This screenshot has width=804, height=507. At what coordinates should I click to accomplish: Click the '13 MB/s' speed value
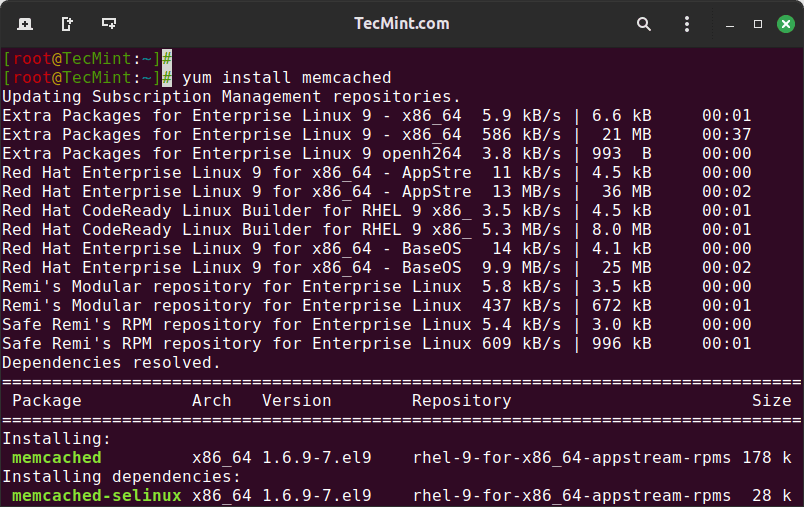coord(527,192)
